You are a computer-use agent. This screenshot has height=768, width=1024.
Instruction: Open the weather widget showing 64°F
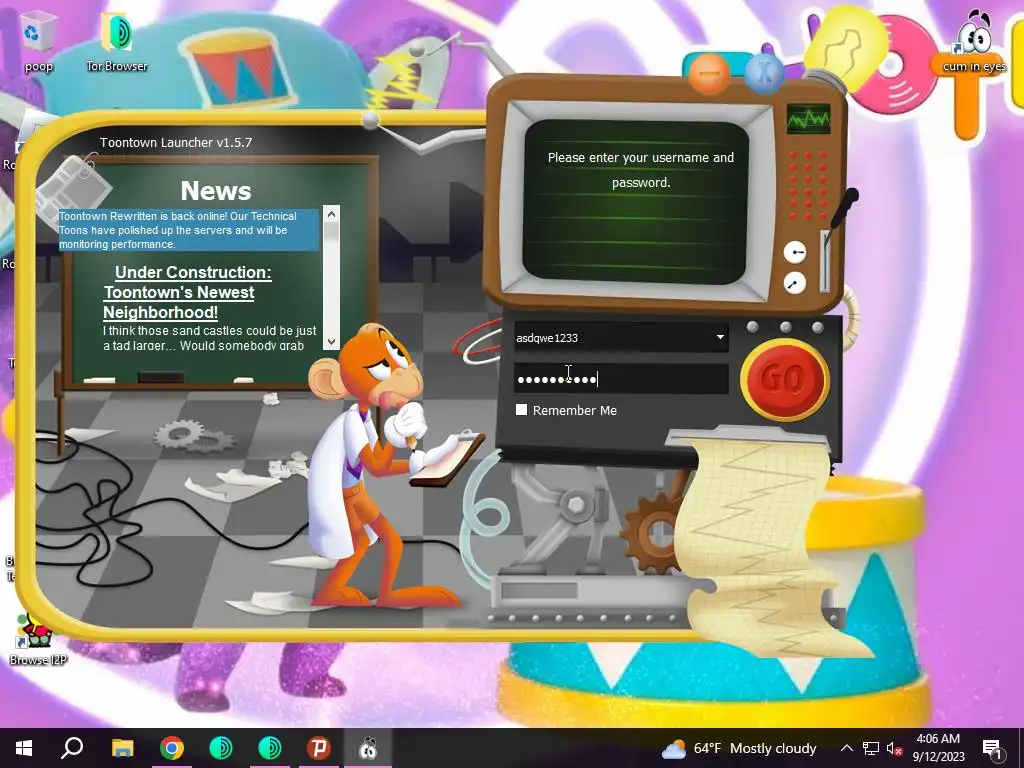pyautogui.click(x=739, y=748)
